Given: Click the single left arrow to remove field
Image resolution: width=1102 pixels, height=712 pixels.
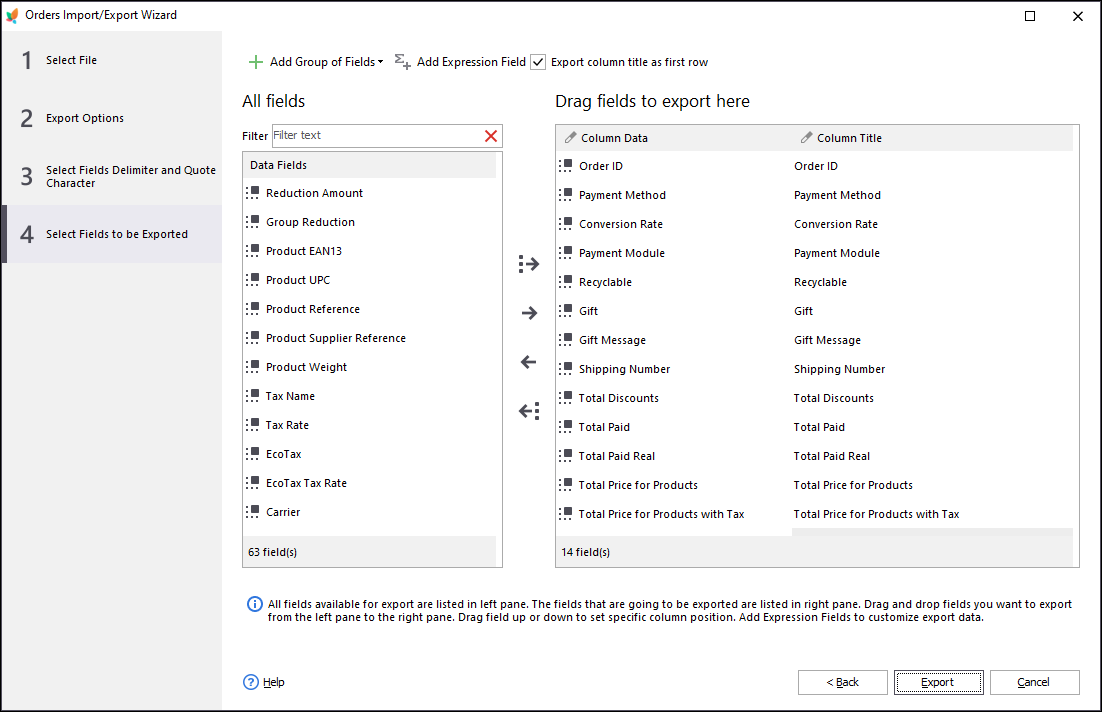Looking at the screenshot, I should pos(529,362).
